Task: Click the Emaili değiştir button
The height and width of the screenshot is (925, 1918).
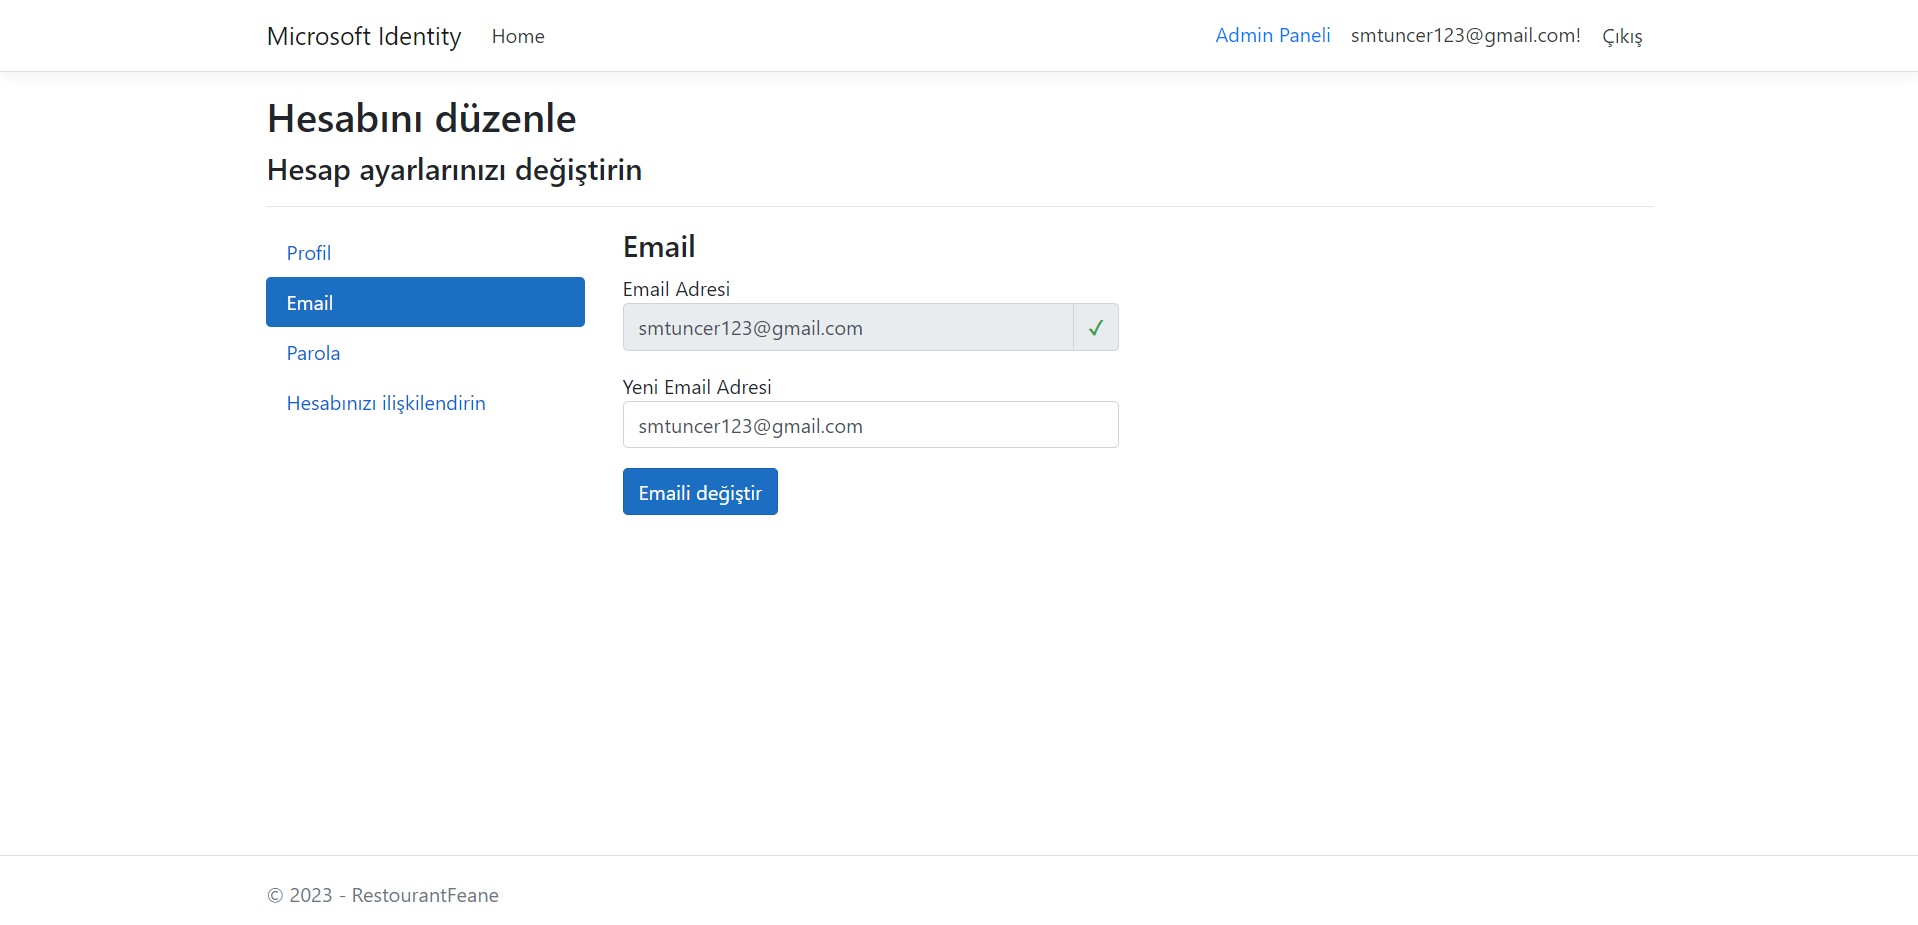Action: pyautogui.click(x=699, y=491)
